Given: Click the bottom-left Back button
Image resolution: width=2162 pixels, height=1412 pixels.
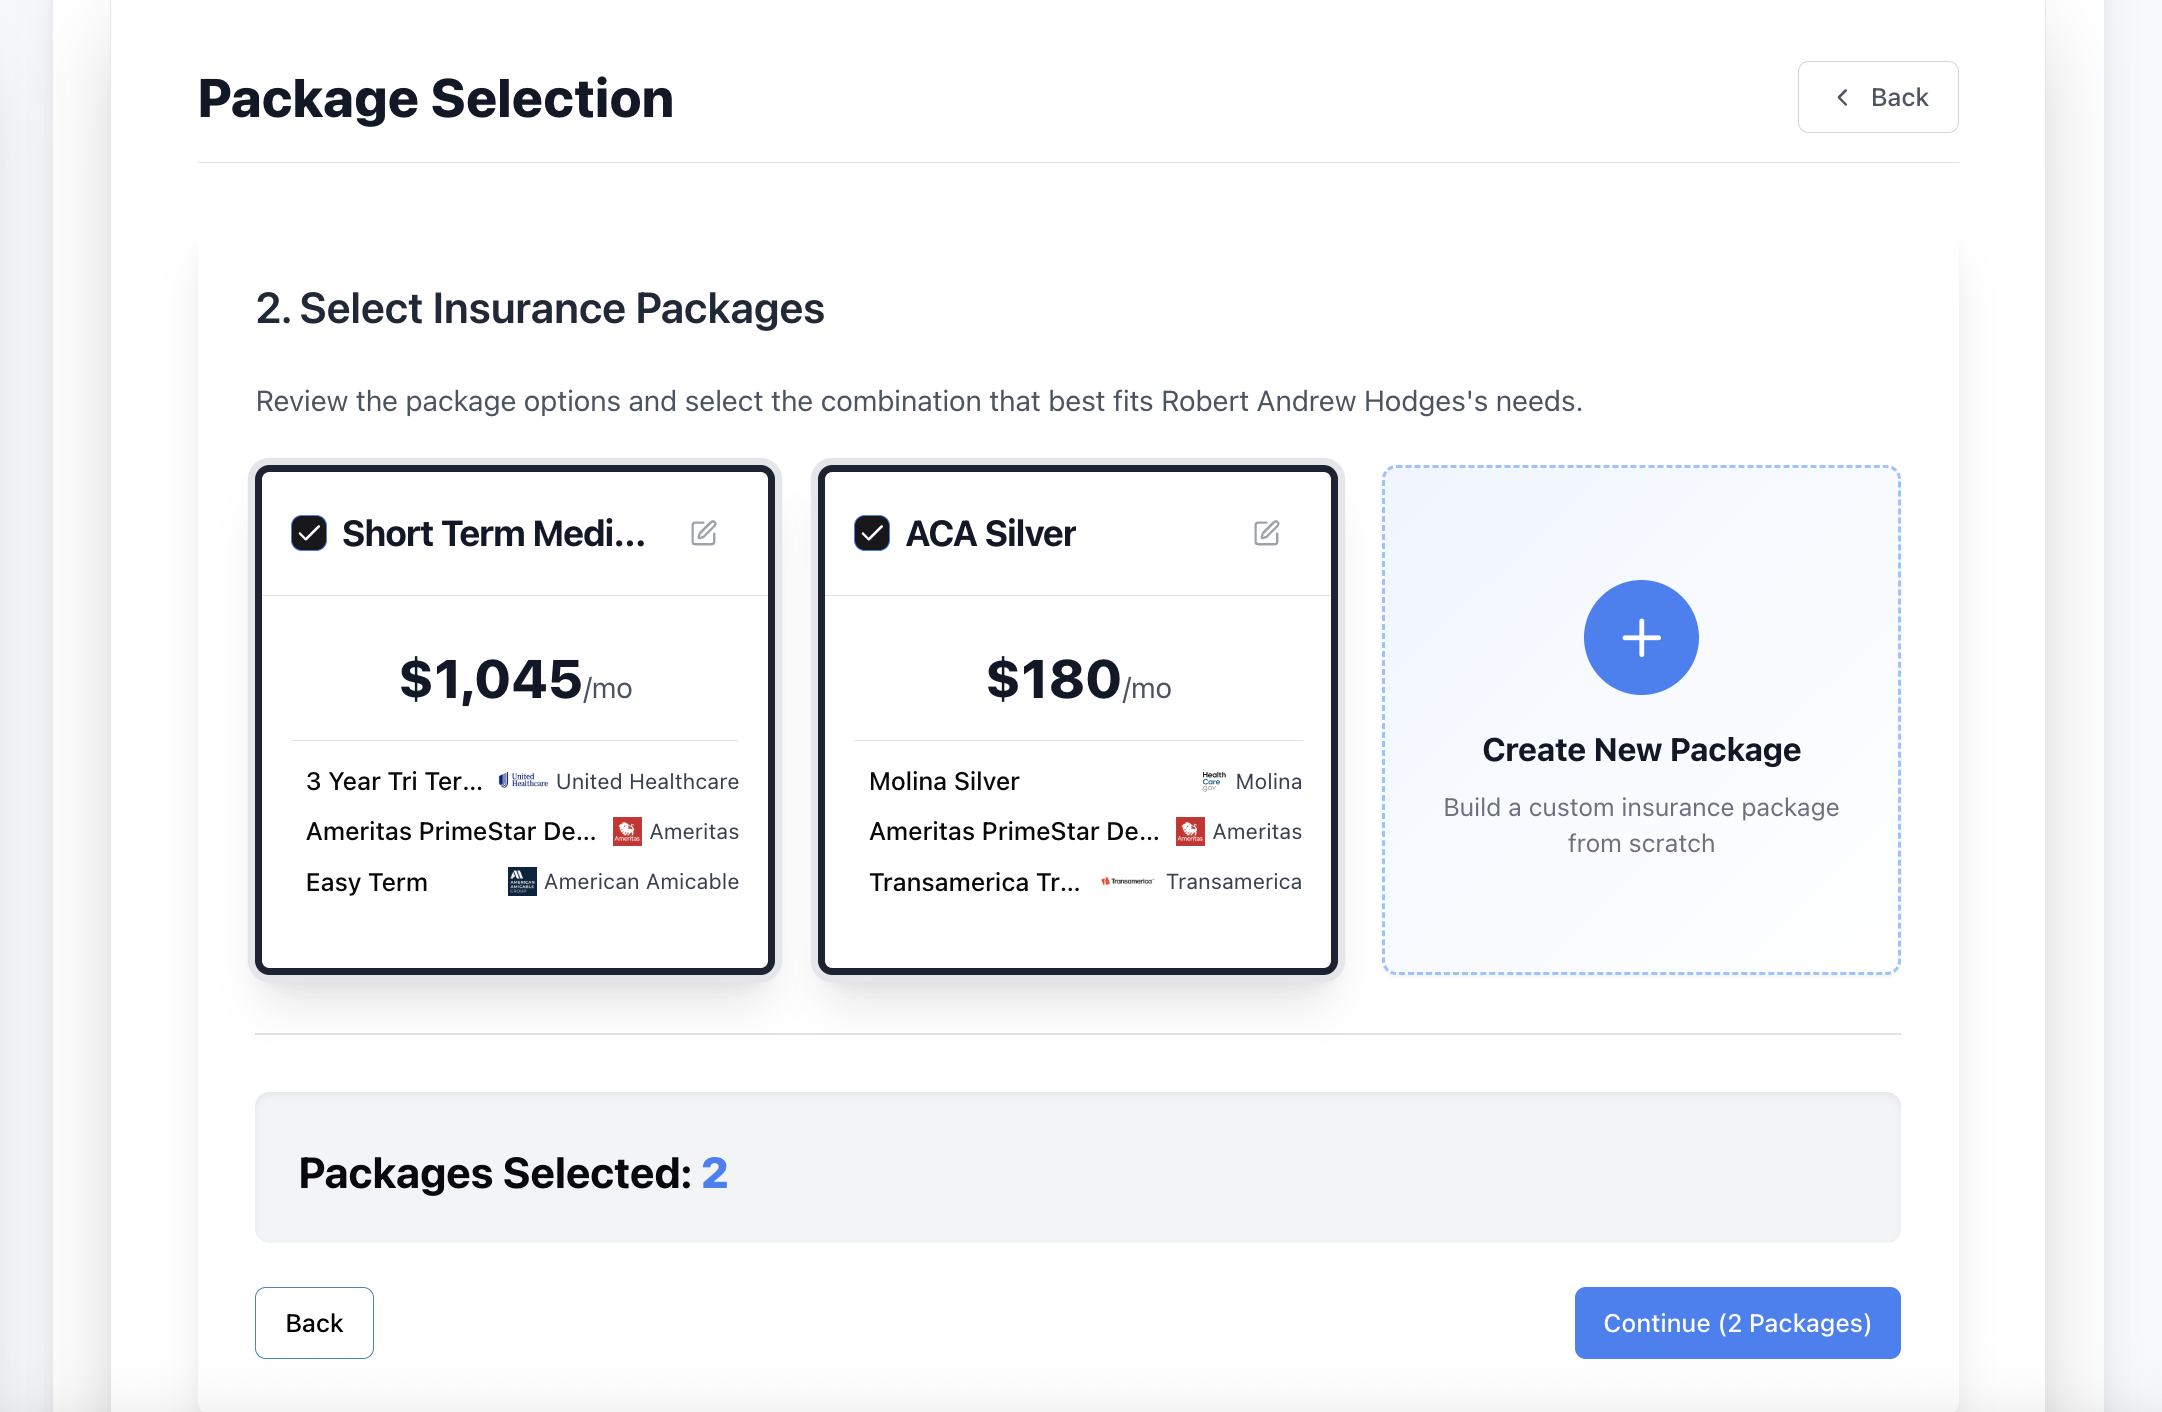Looking at the screenshot, I should (314, 1323).
